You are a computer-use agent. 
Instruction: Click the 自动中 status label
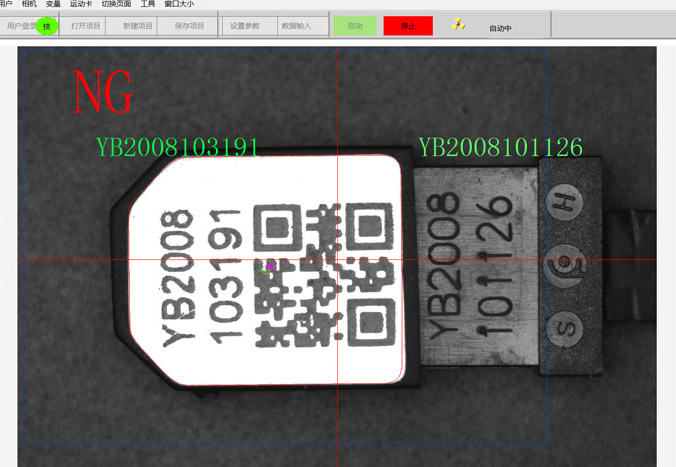click(x=500, y=28)
